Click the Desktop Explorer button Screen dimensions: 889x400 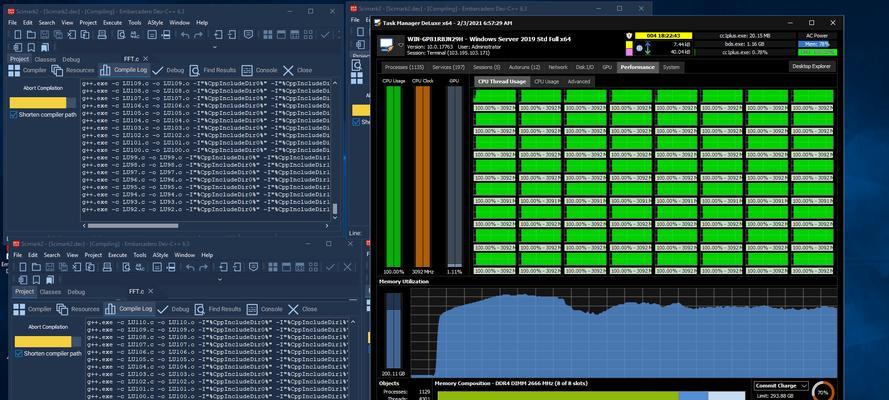(812, 66)
